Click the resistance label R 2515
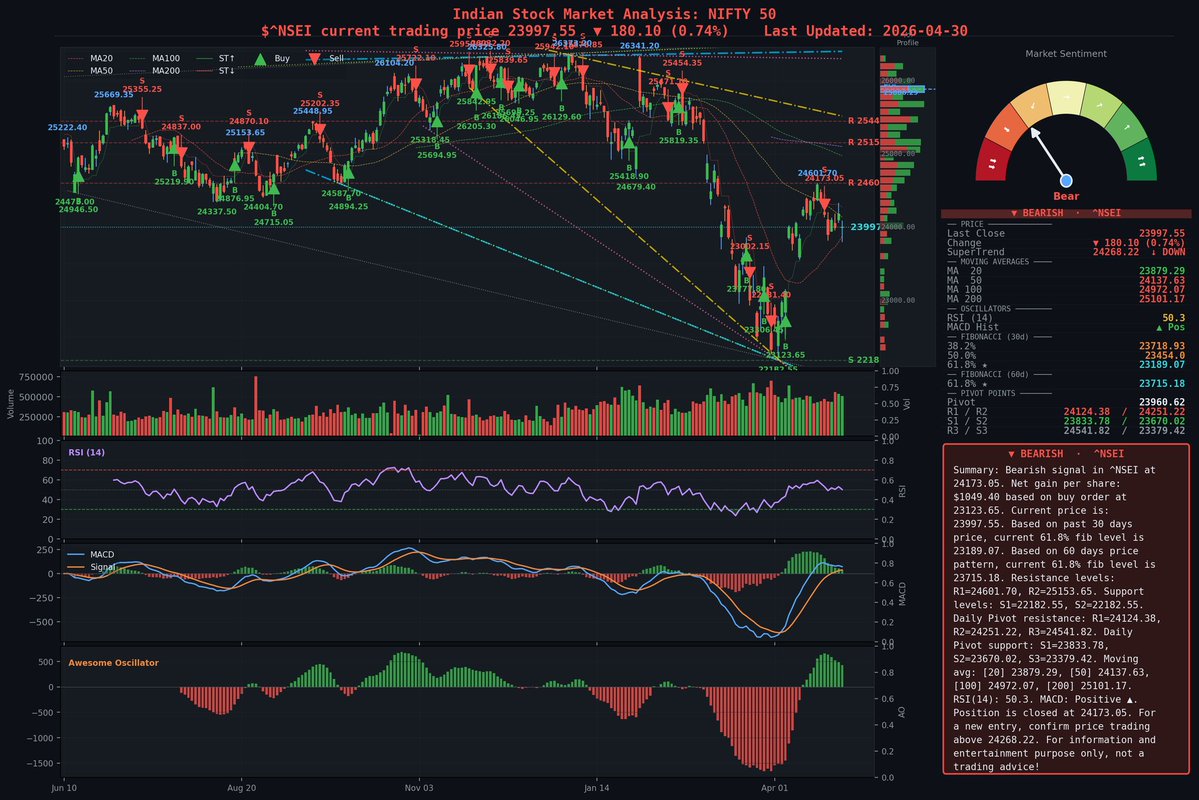 coord(863,142)
